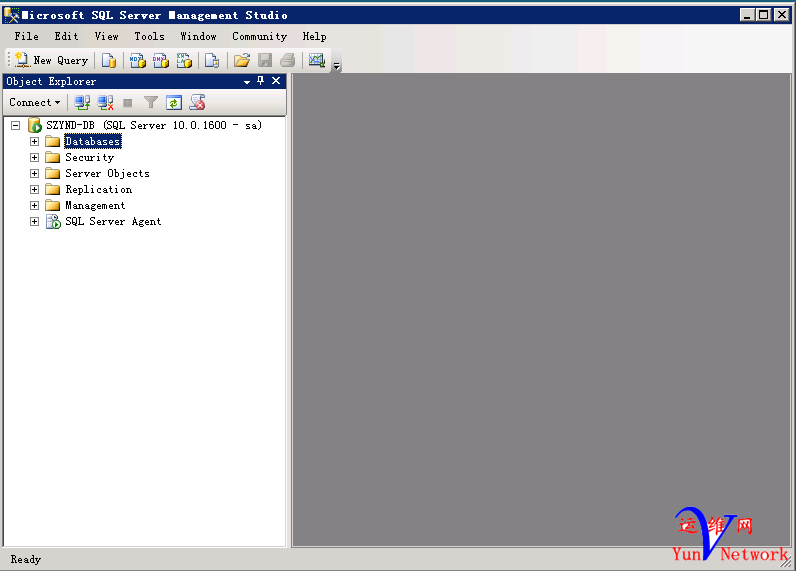Collapse the SZYND-DB server node
This screenshot has width=796, height=571.
click(16, 125)
